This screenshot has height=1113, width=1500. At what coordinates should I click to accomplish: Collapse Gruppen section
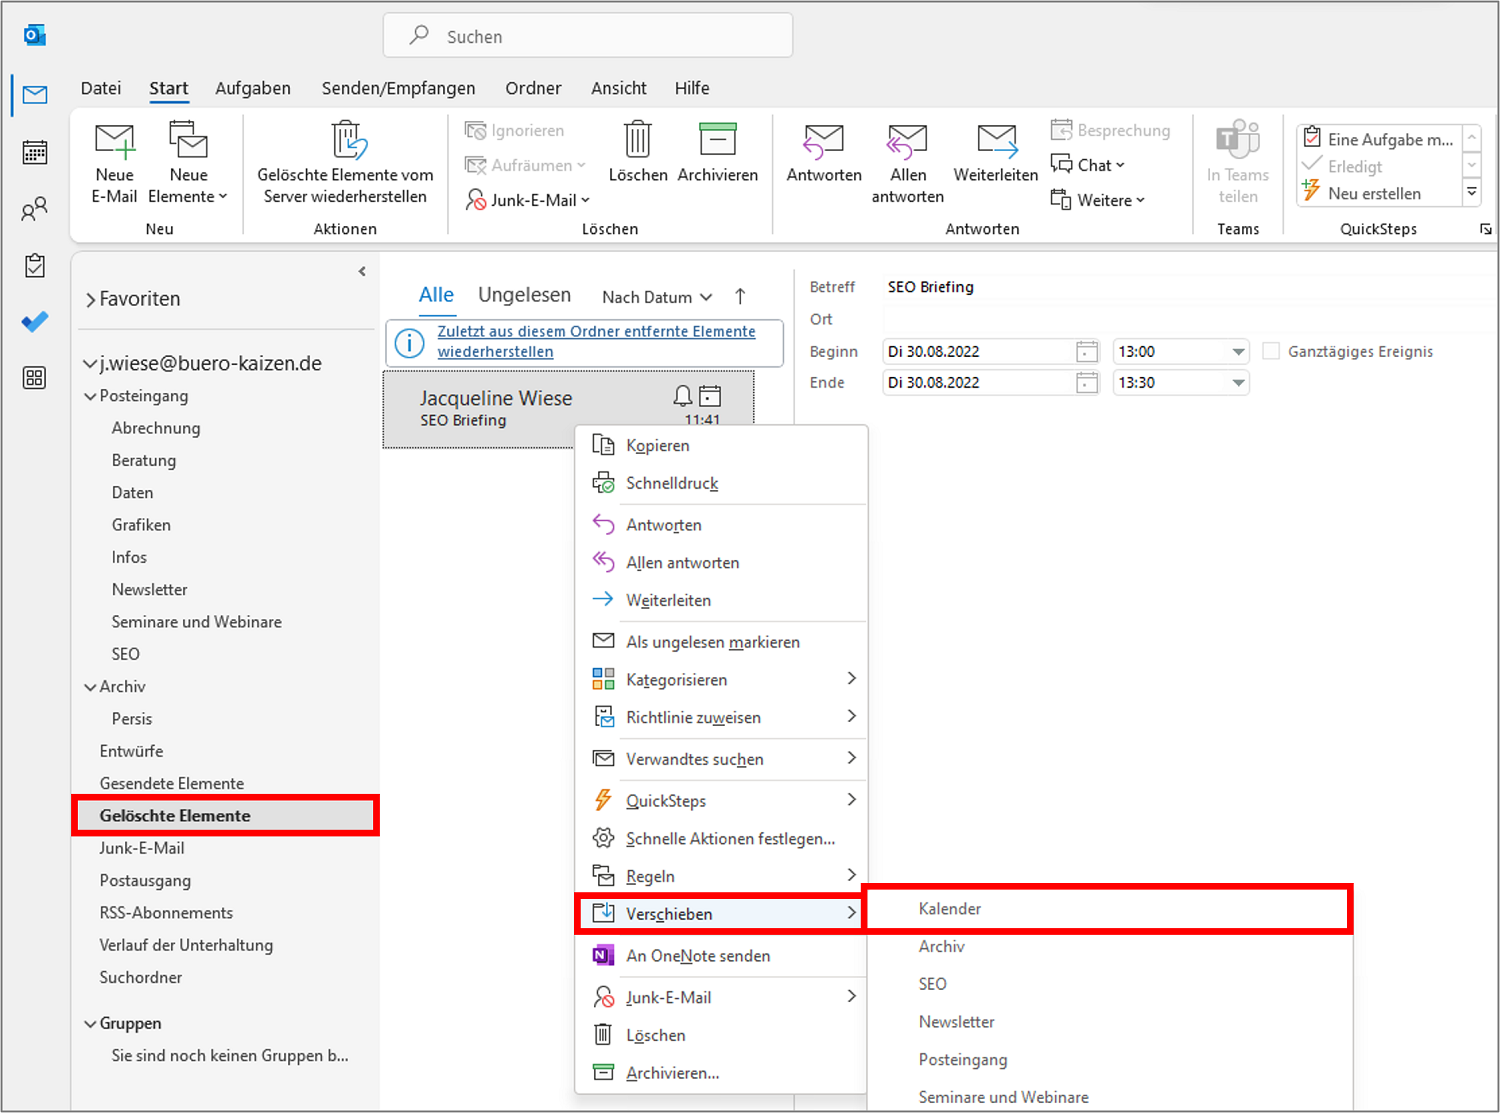(90, 1024)
